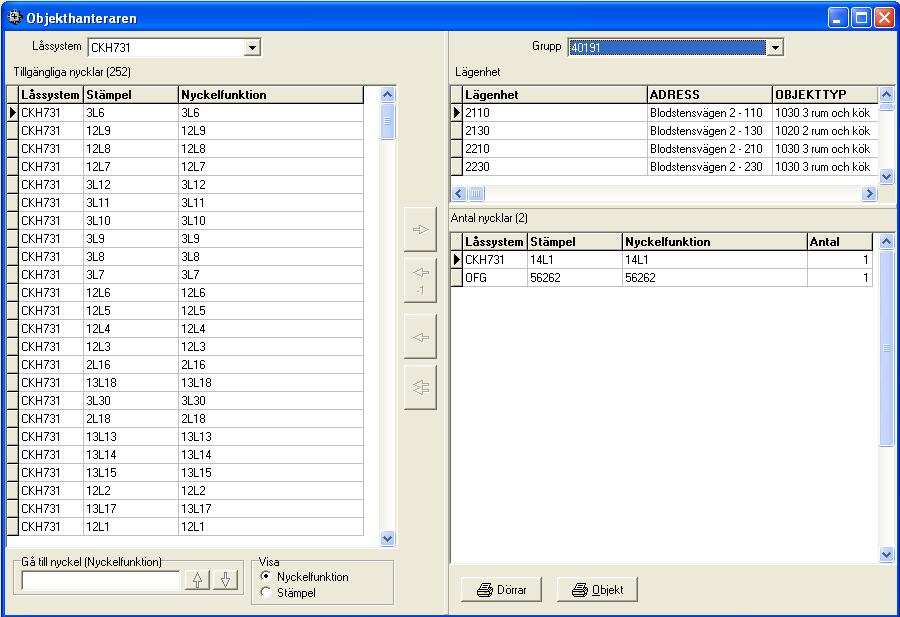Screen dimensions: 900x617
Task: Click the Stämpel header in Antal nycklar table
Action: pos(575,242)
